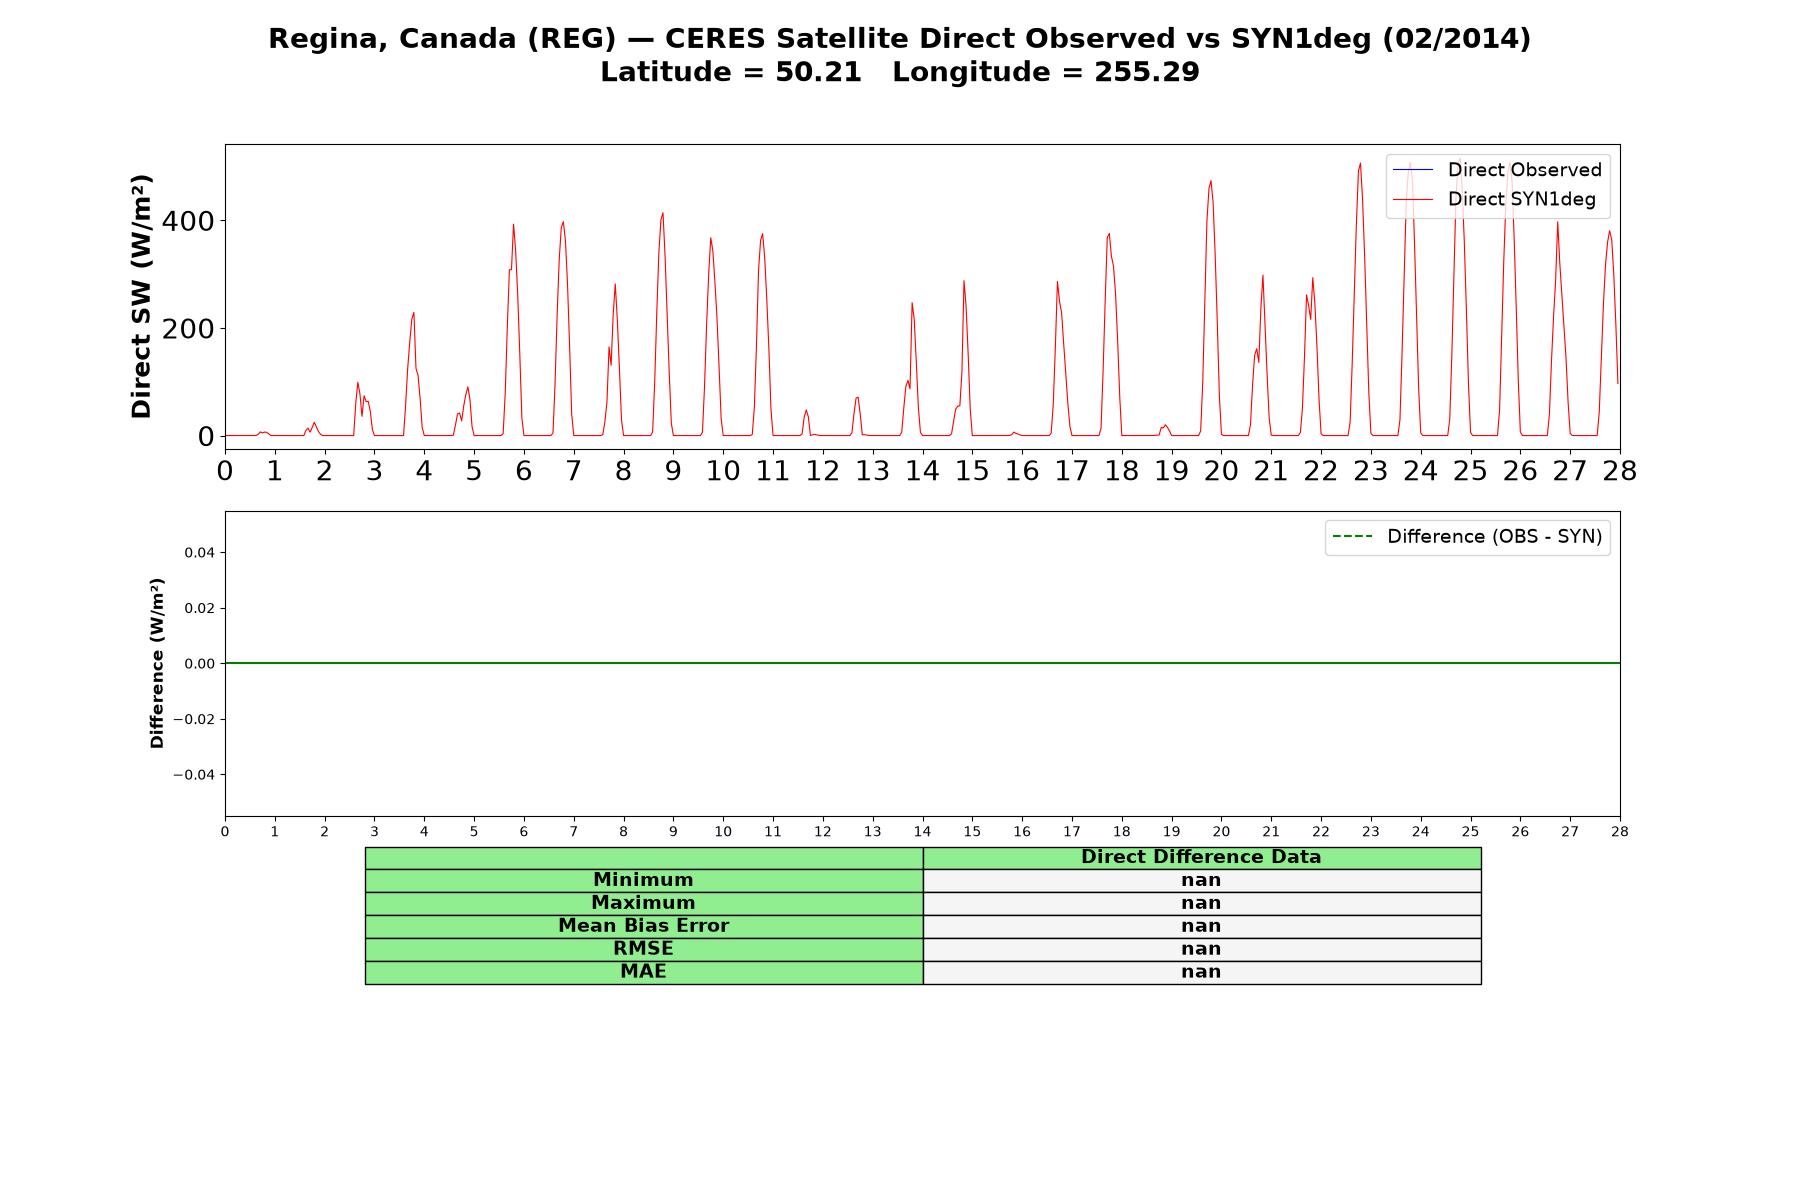Click the red SYN1deg legend line

pyautogui.click(x=1413, y=199)
